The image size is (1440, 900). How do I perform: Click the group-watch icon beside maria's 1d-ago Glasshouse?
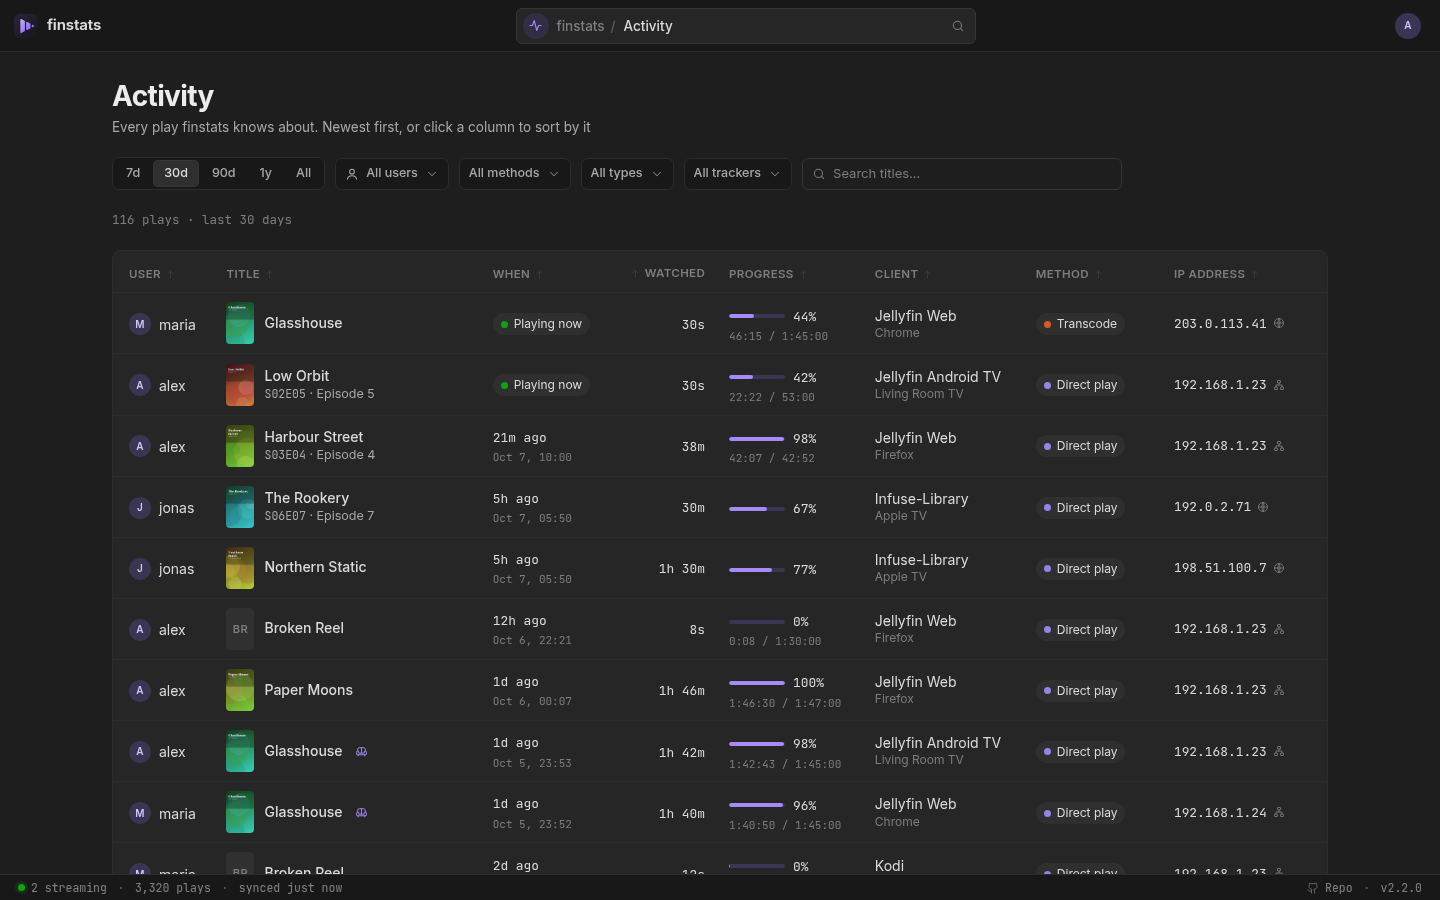(x=362, y=813)
